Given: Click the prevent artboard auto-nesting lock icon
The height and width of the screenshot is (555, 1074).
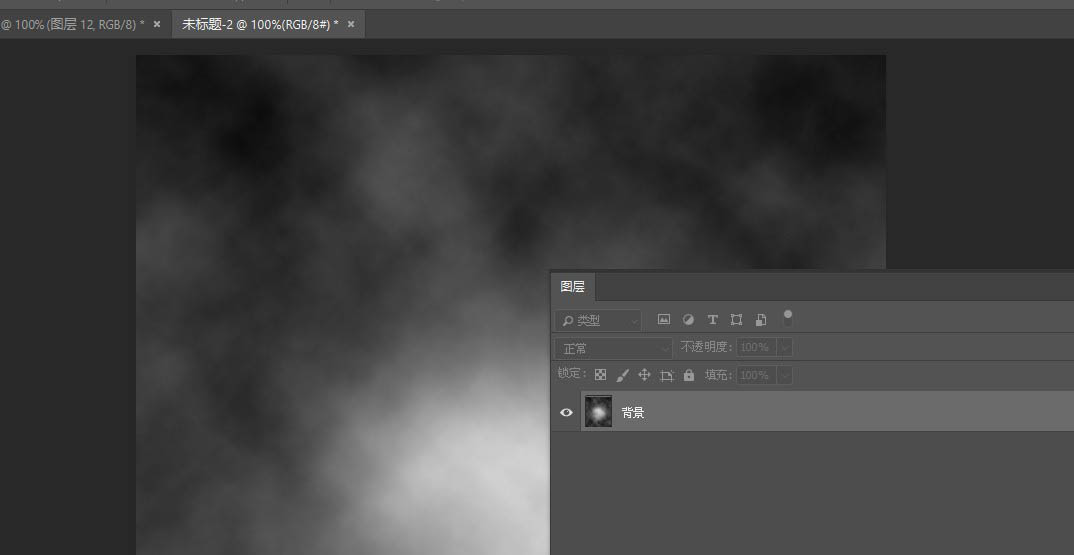Looking at the screenshot, I should [667, 375].
